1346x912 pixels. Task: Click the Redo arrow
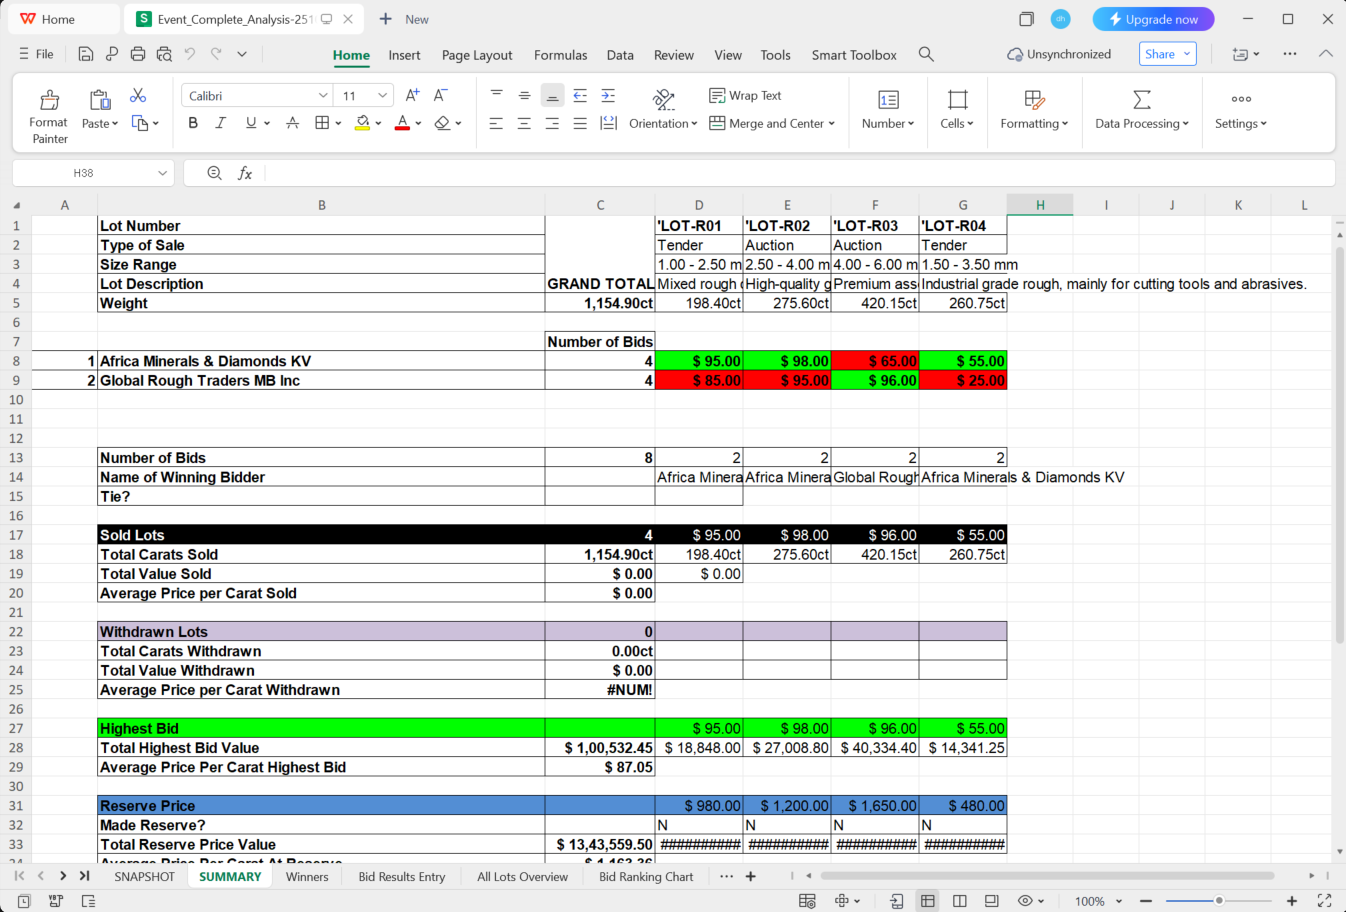click(x=216, y=54)
